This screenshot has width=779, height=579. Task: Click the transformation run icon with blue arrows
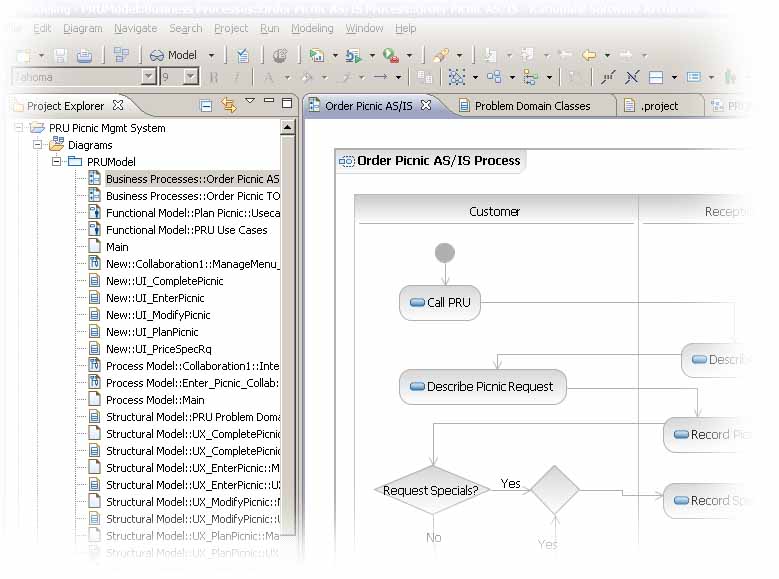pos(353,55)
